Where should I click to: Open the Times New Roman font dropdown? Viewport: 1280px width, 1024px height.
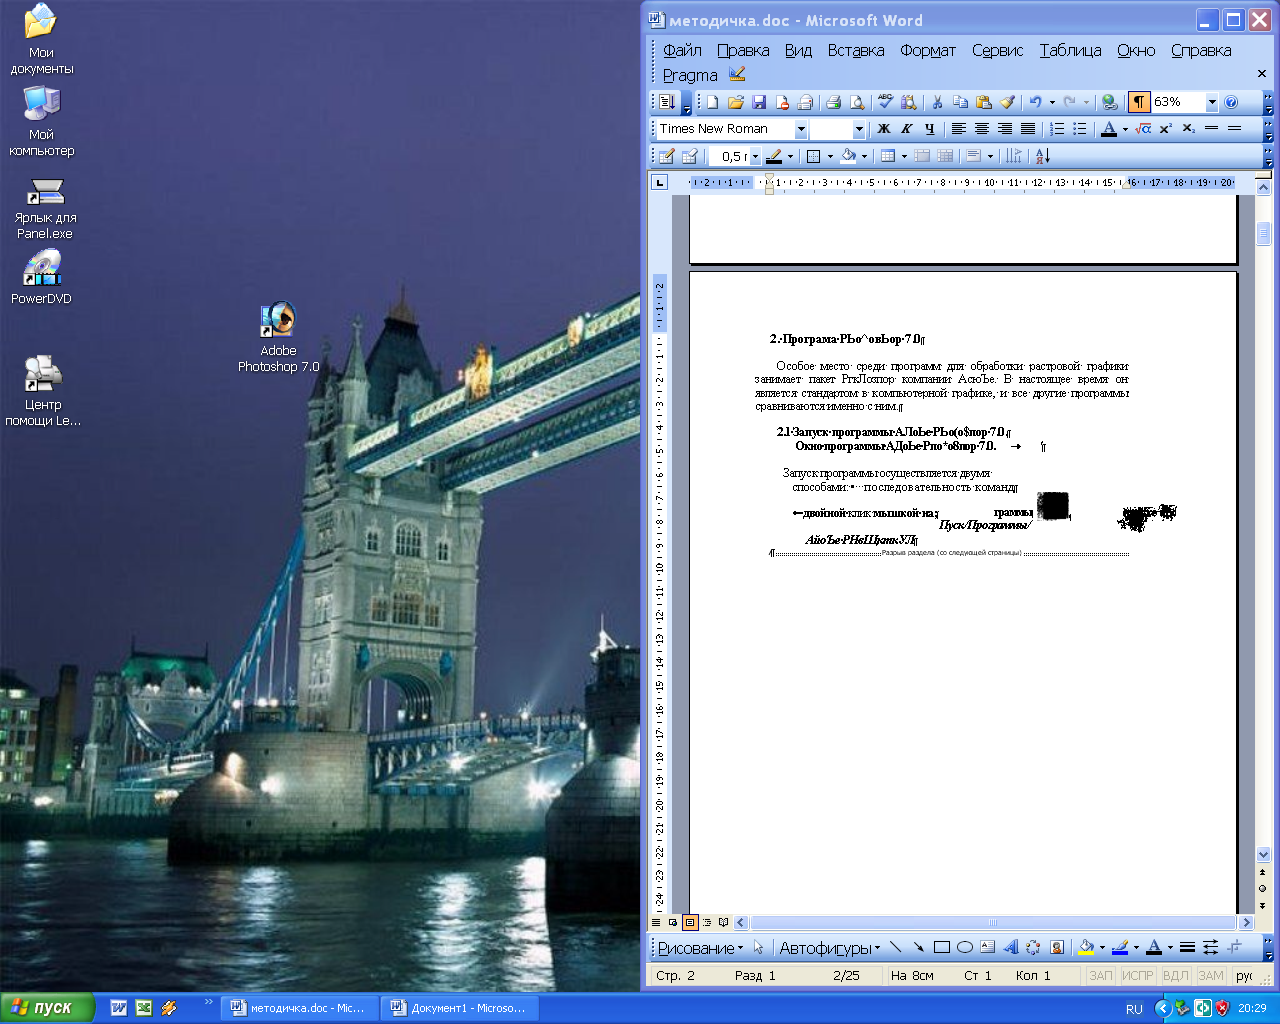[801, 130]
